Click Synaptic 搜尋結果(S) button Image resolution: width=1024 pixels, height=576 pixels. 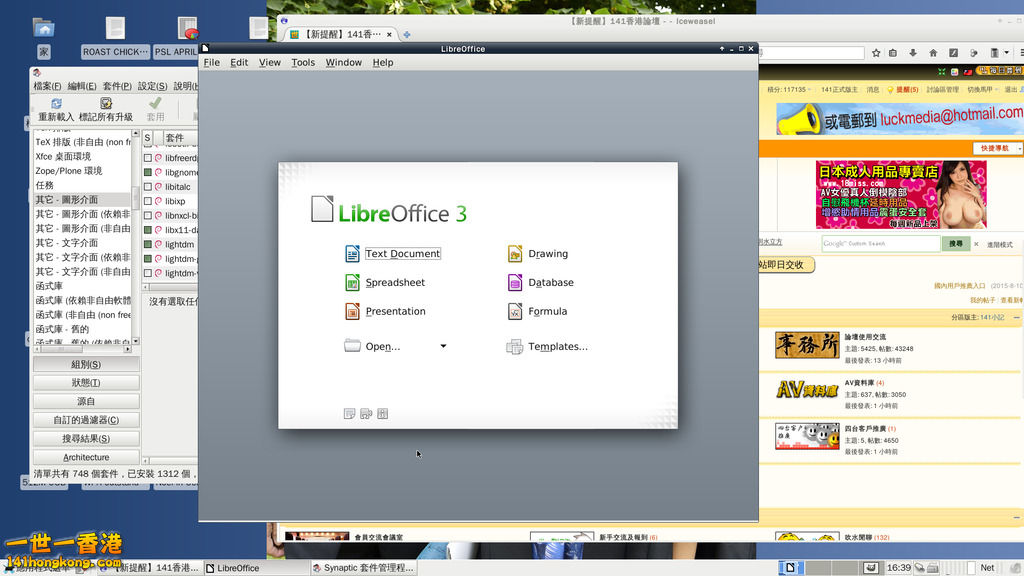[x=86, y=438]
